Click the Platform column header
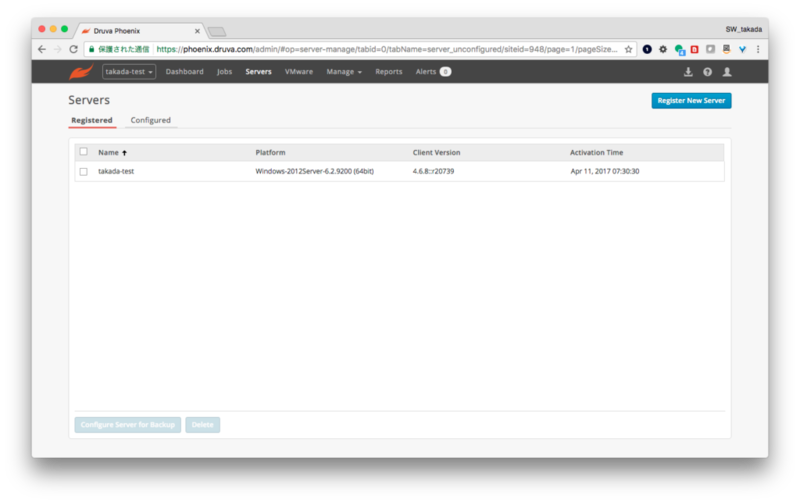Viewport: 800px width, 503px height. point(270,153)
